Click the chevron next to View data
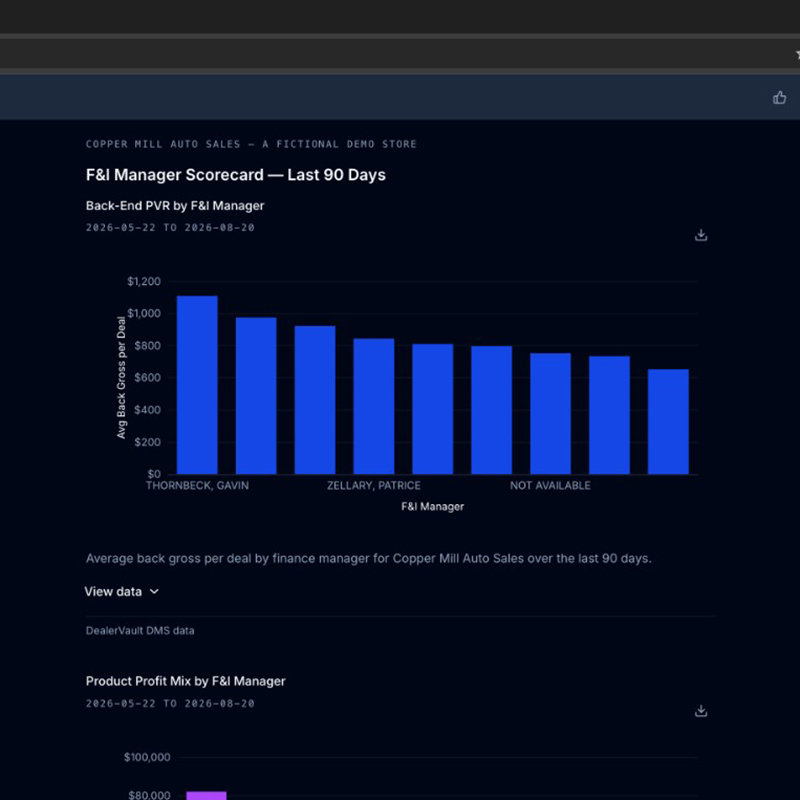 tap(154, 591)
